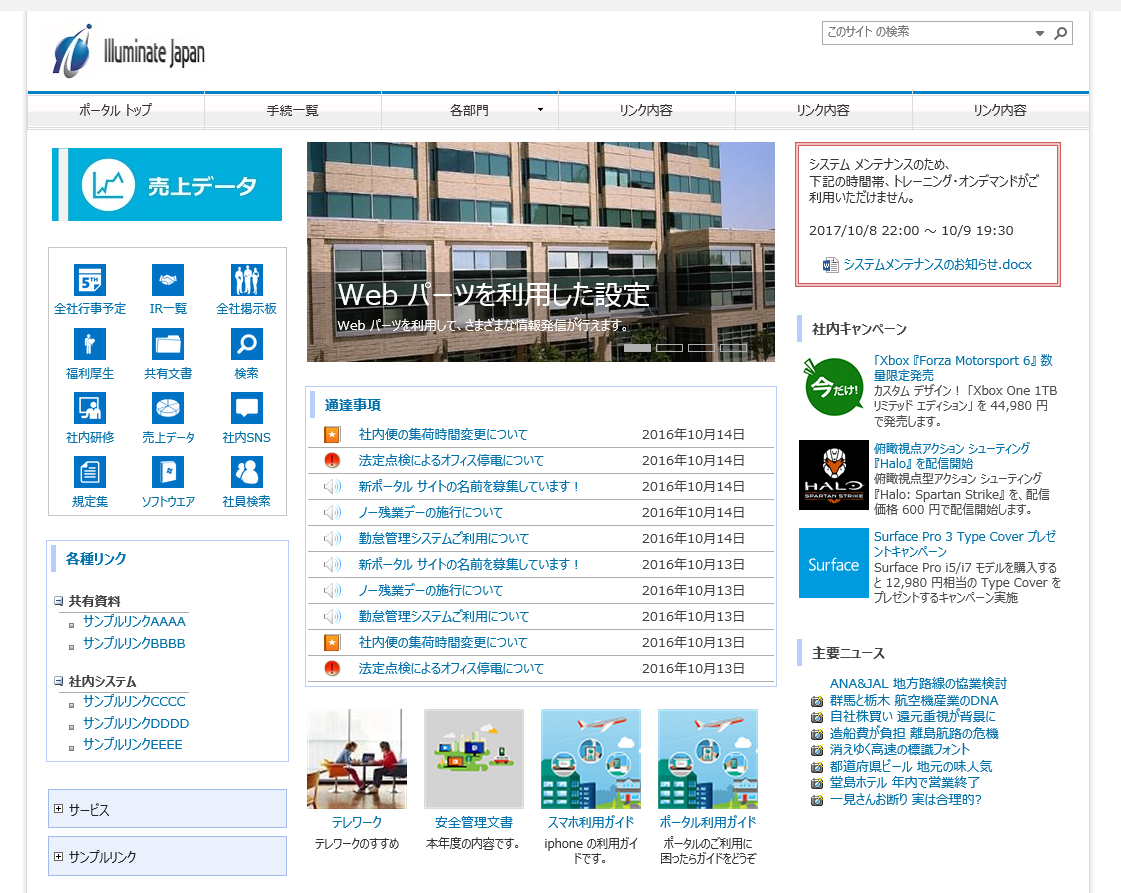Expand the サービス section

(59, 809)
